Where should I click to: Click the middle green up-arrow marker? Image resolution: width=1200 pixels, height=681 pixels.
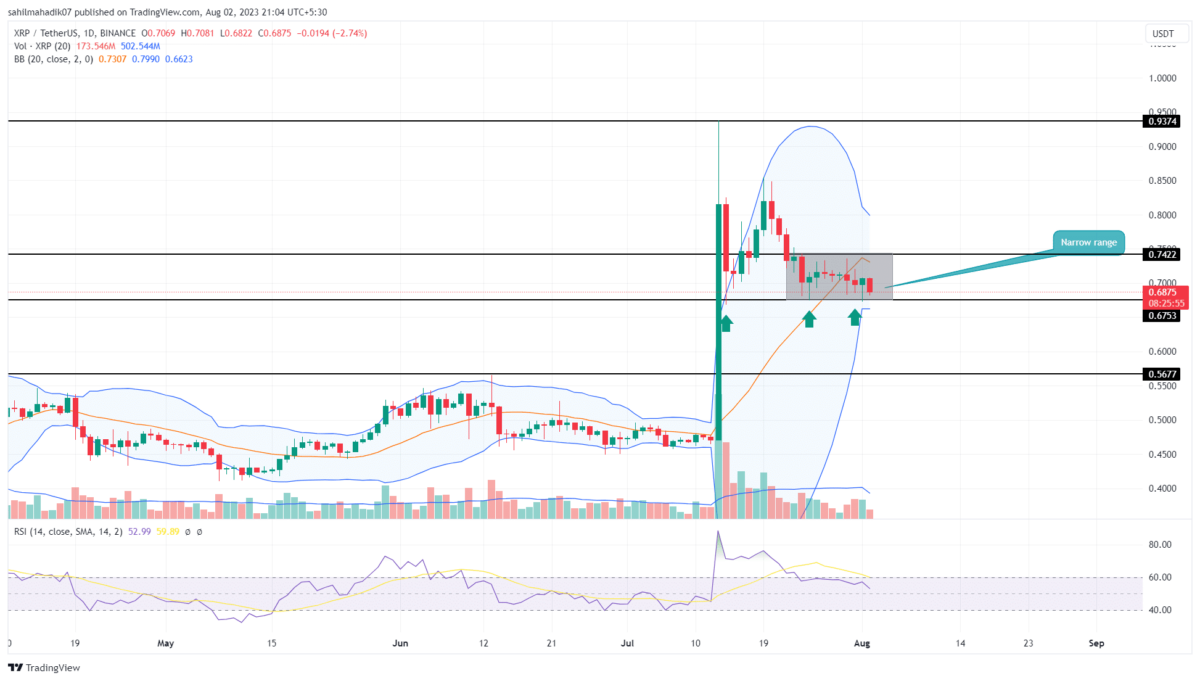coord(809,318)
